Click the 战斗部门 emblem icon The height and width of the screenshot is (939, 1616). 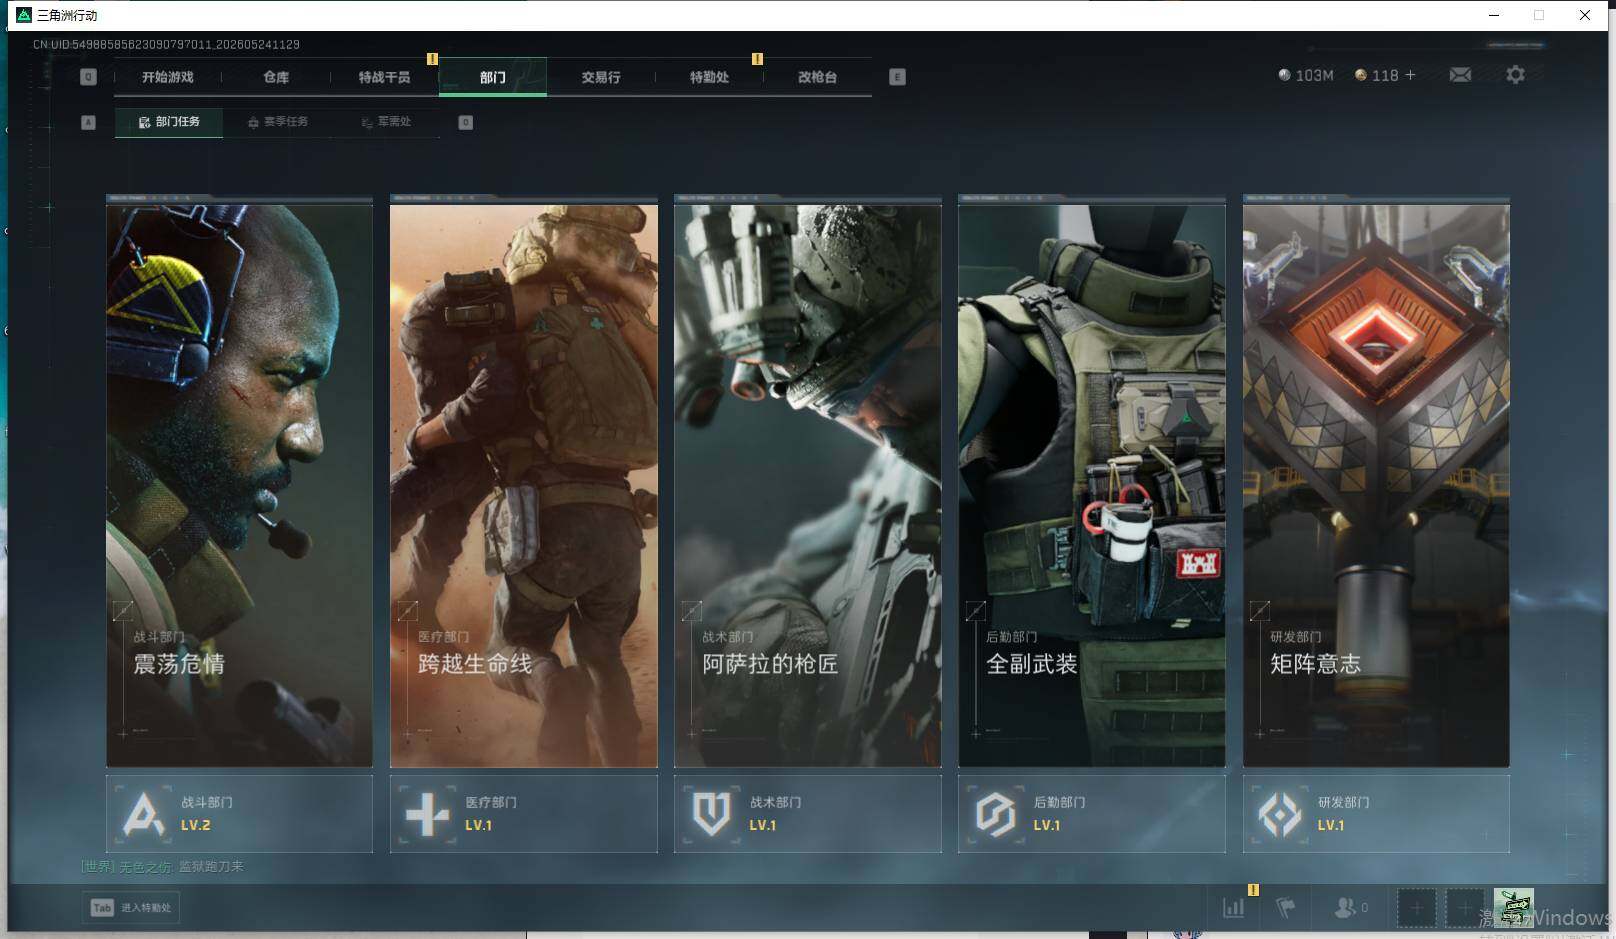[x=144, y=814]
